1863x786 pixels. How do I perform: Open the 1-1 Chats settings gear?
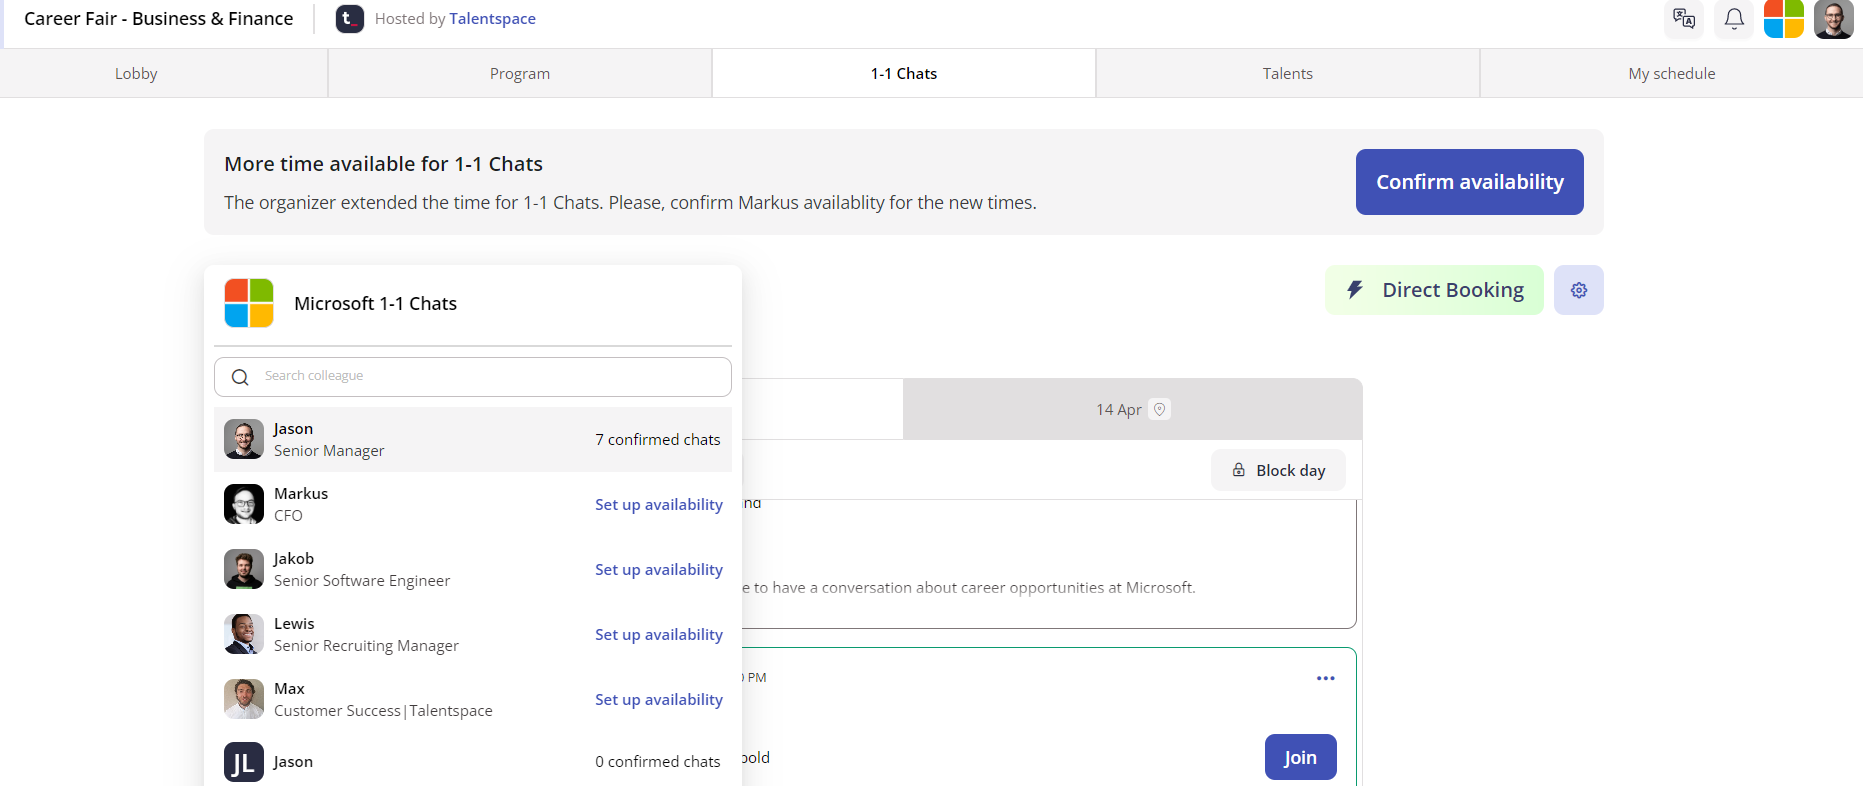click(x=1579, y=290)
